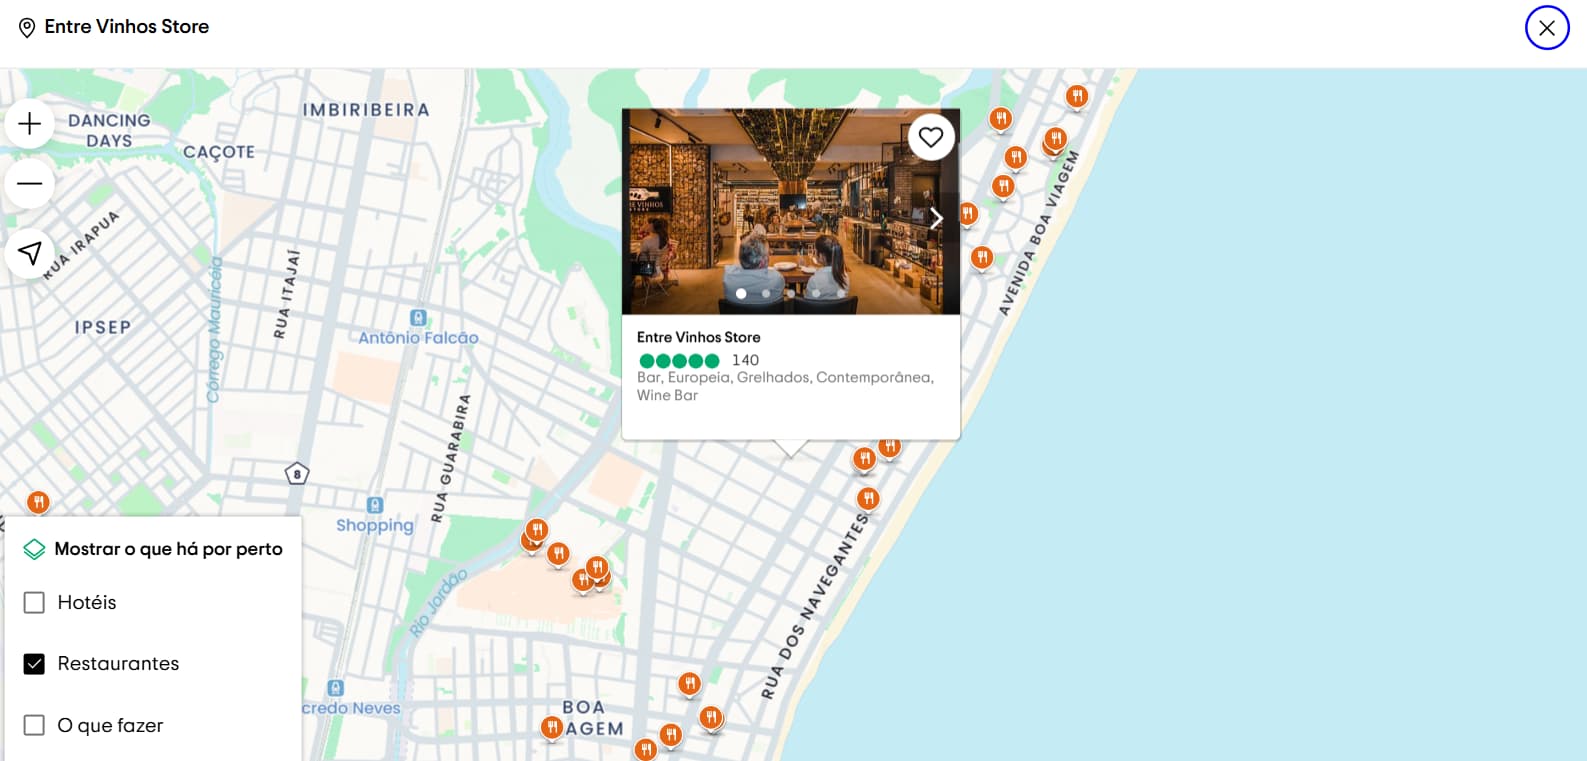Select the restaurant pin near Ipsep edge
This screenshot has width=1587, height=761.
point(38,502)
